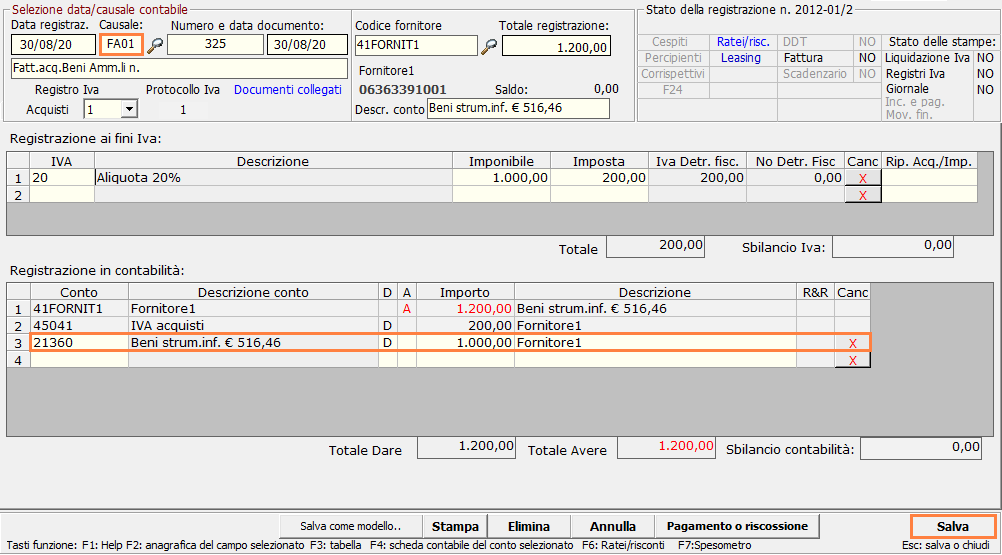
Task: Click the Elimina button
Action: point(528,526)
